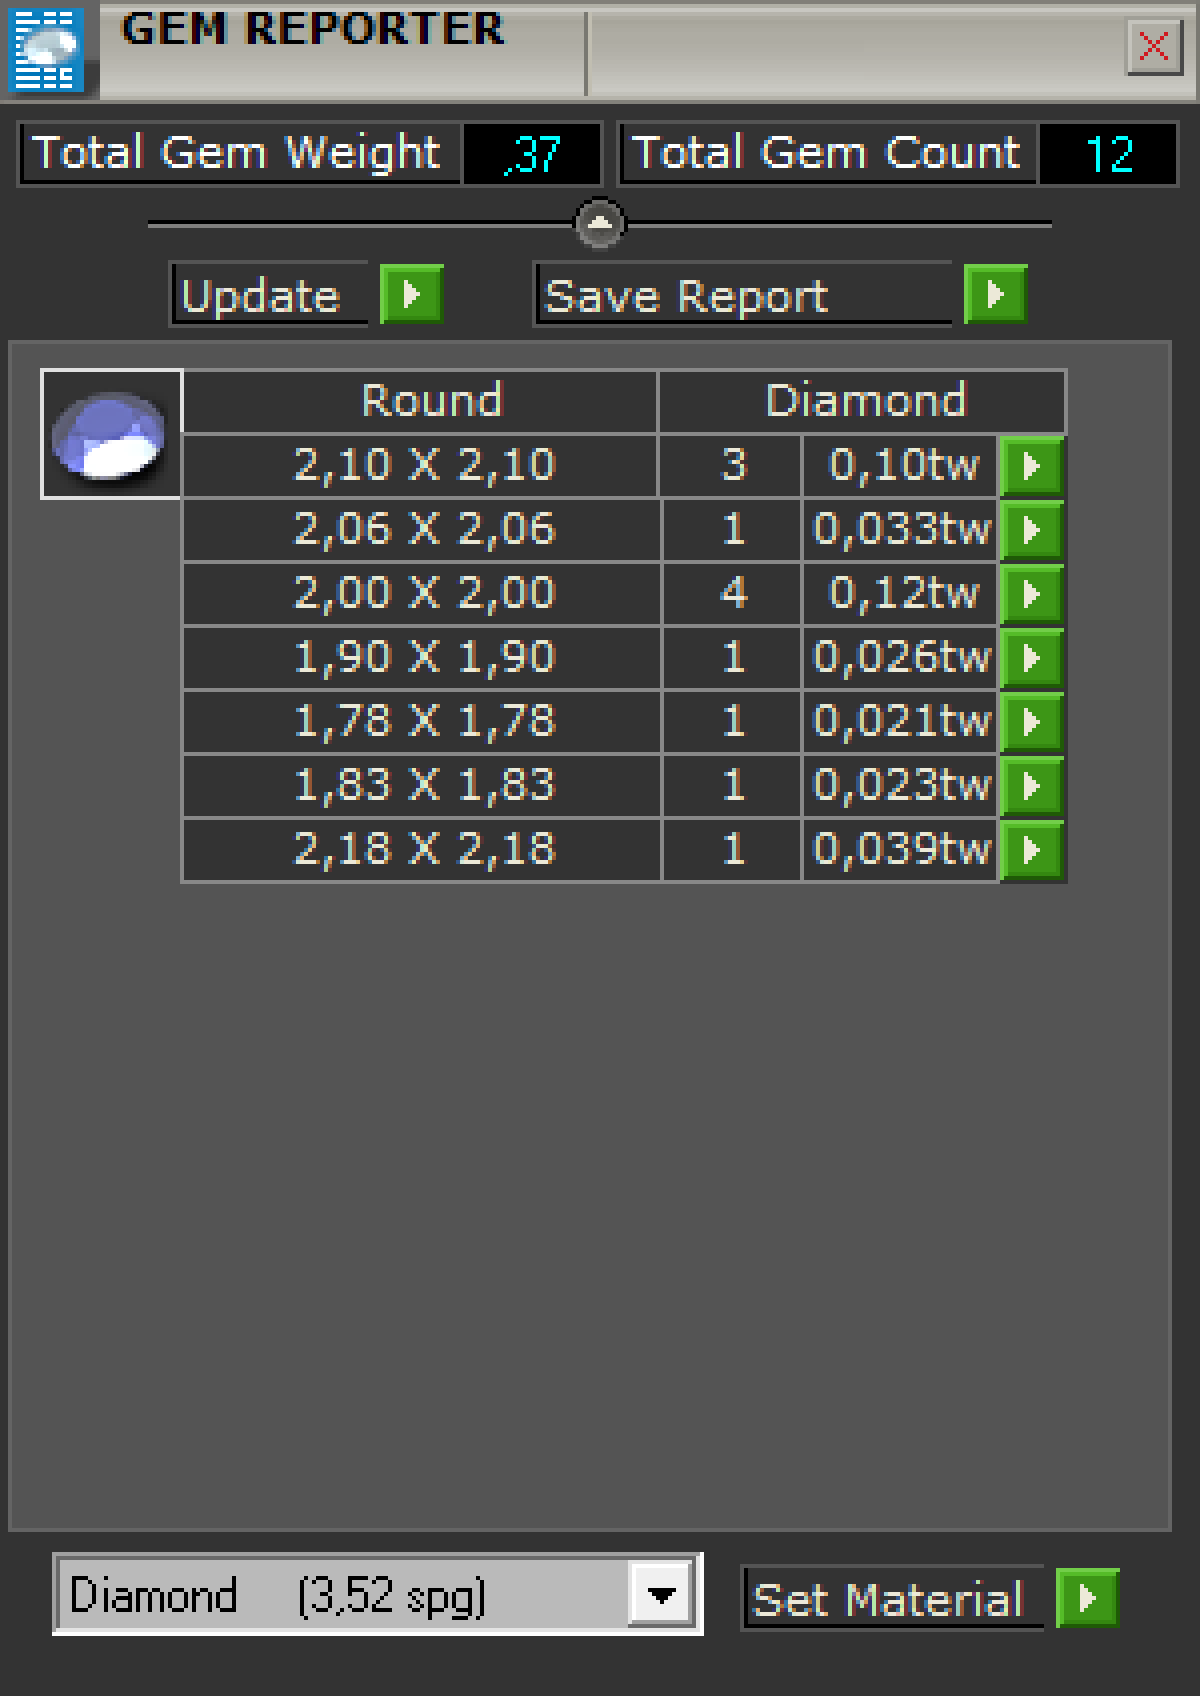Image resolution: width=1200 pixels, height=1696 pixels.
Task: Select the round gem thumbnail
Action: [110, 434]
